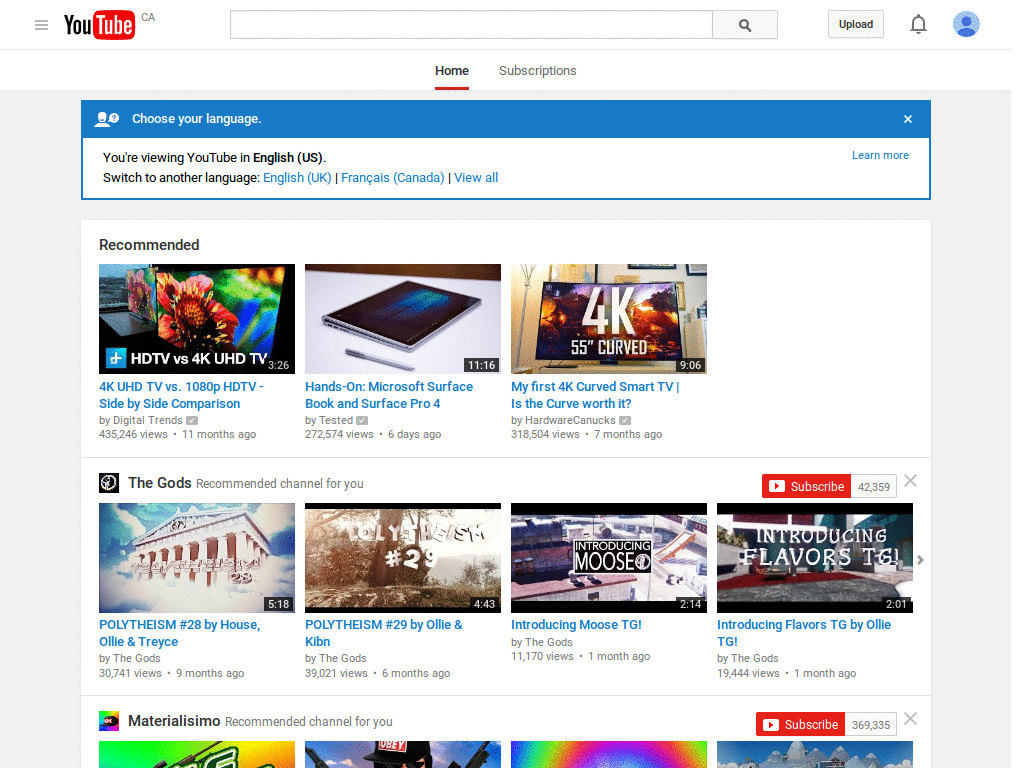Switch to the Subscriptions tab

coord(537,71)
